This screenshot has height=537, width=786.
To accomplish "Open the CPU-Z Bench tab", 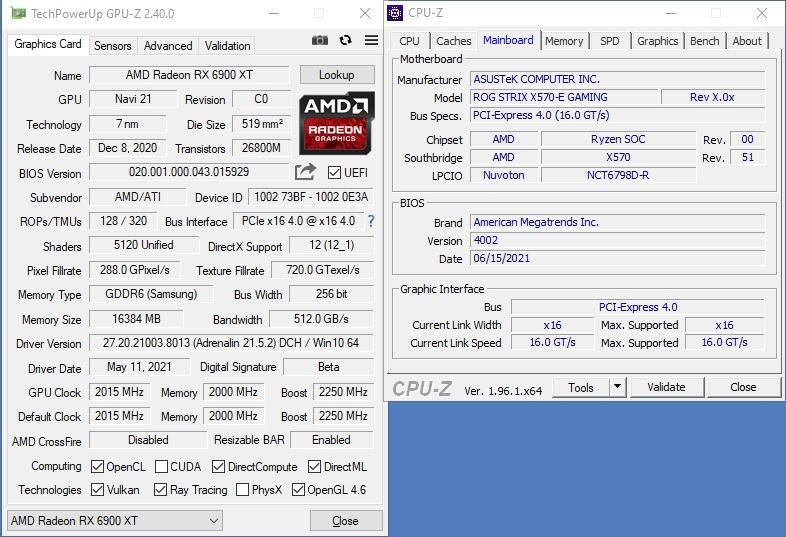I will point(704,41).
